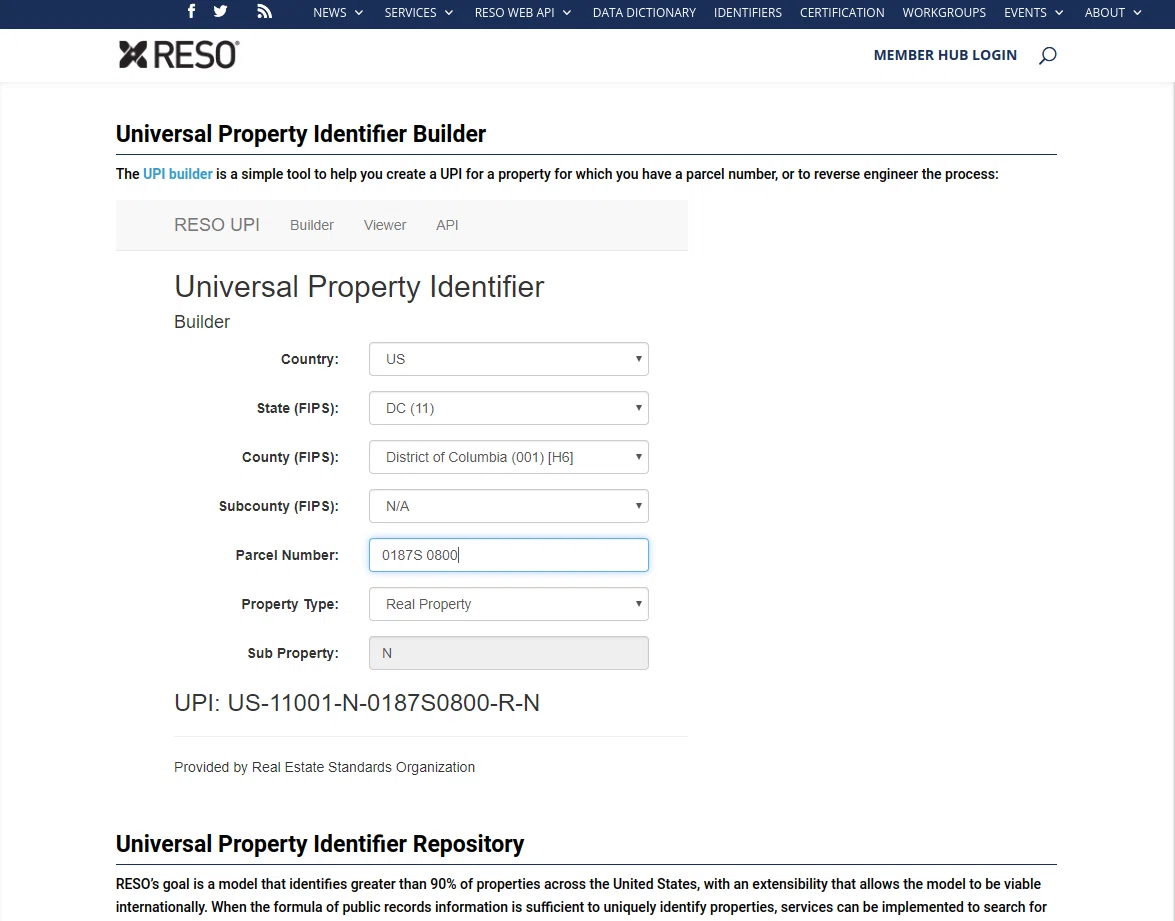This screenshot has height=921, width=1175.
Task: Expand the RESO WEB API menu
Action: tap(523, 13)
